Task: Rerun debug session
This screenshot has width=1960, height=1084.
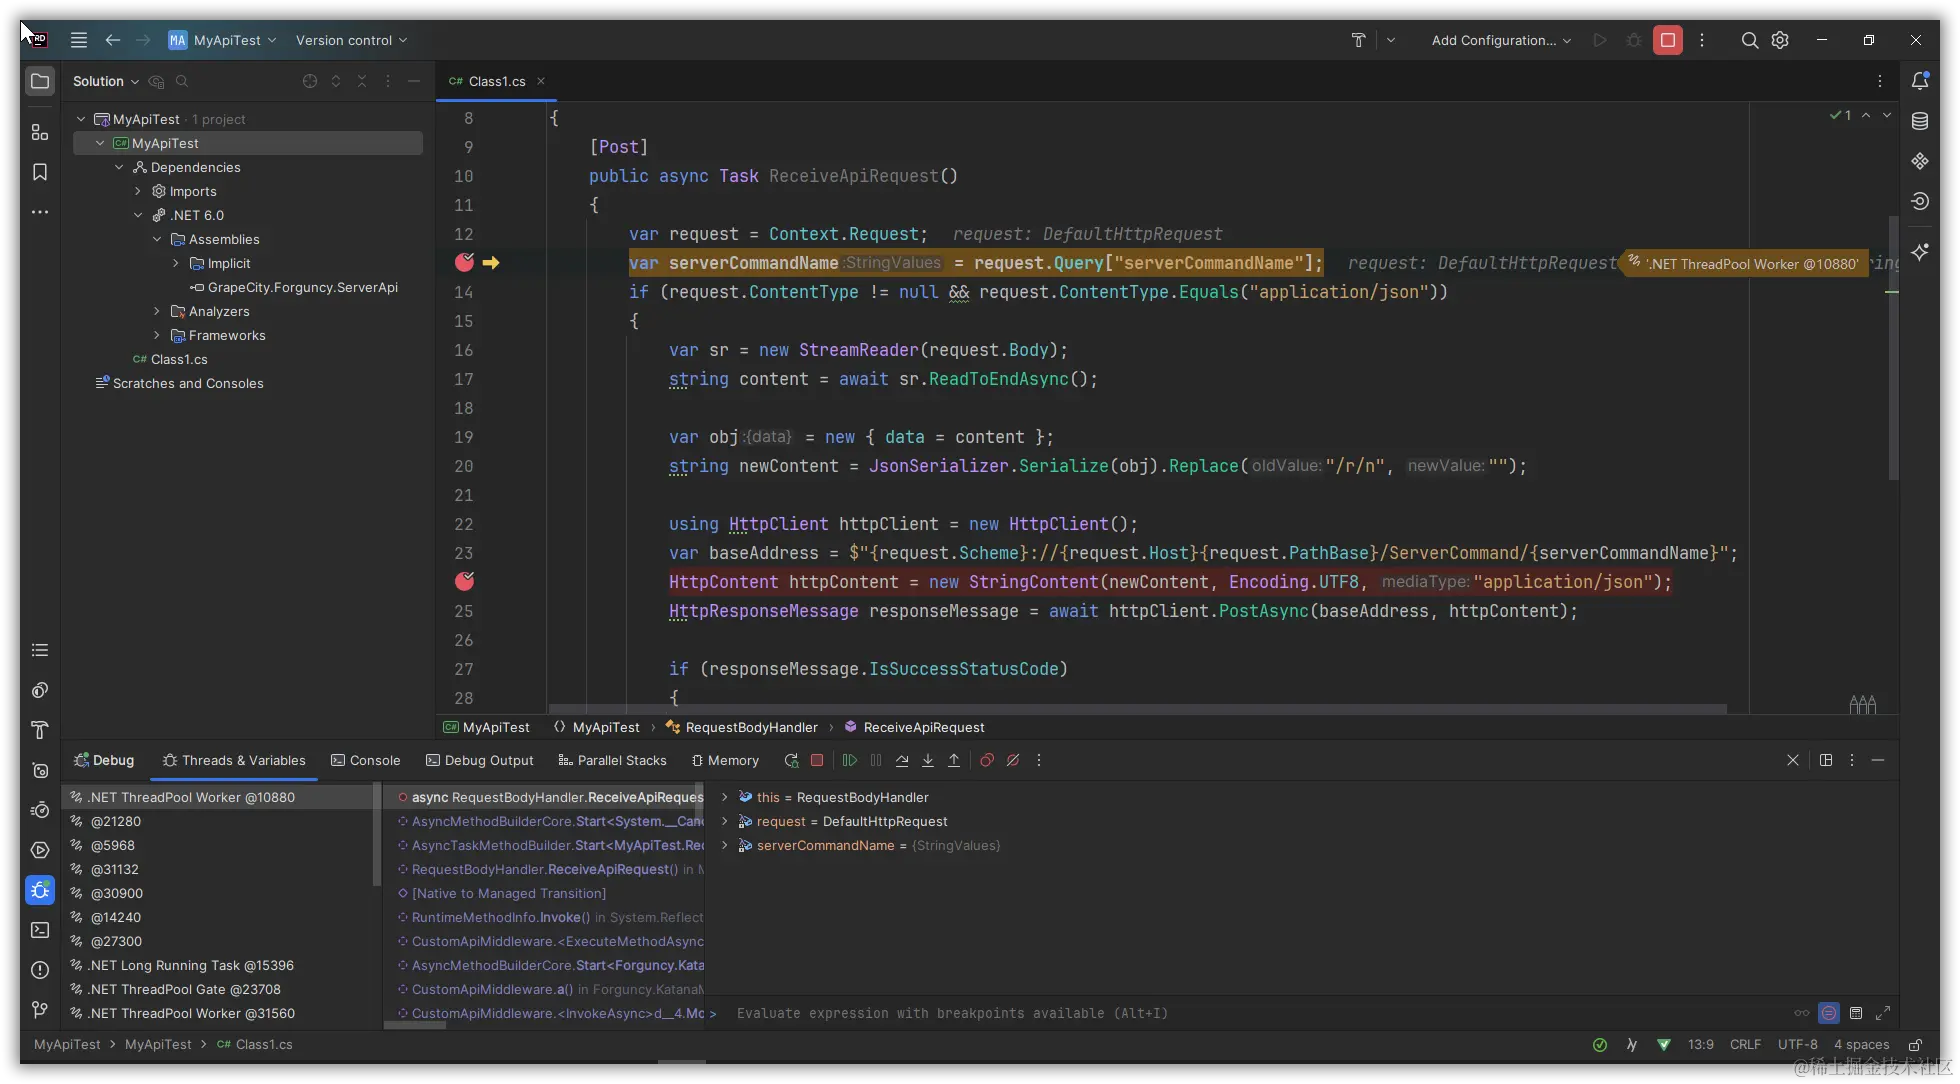Action: pyautogui.click(x=791, y=760)
